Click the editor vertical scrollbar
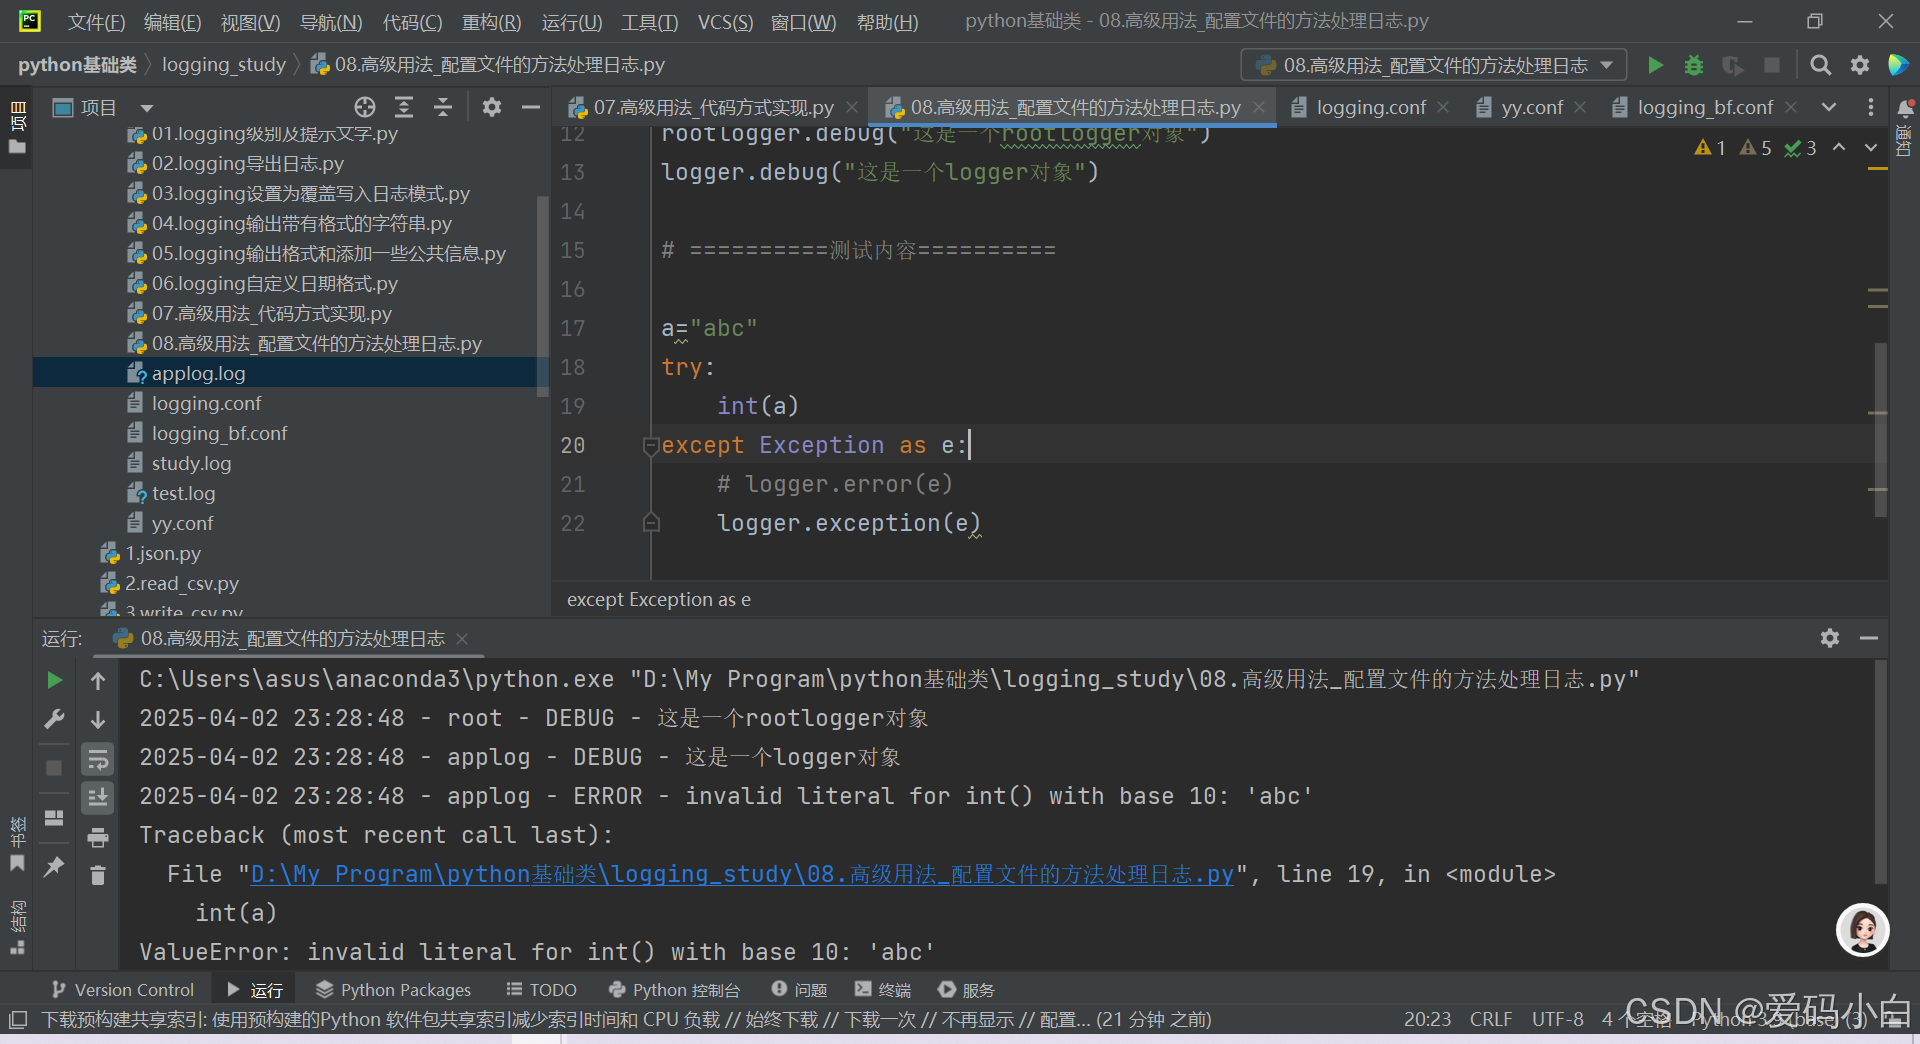 tap(1880, 430)
